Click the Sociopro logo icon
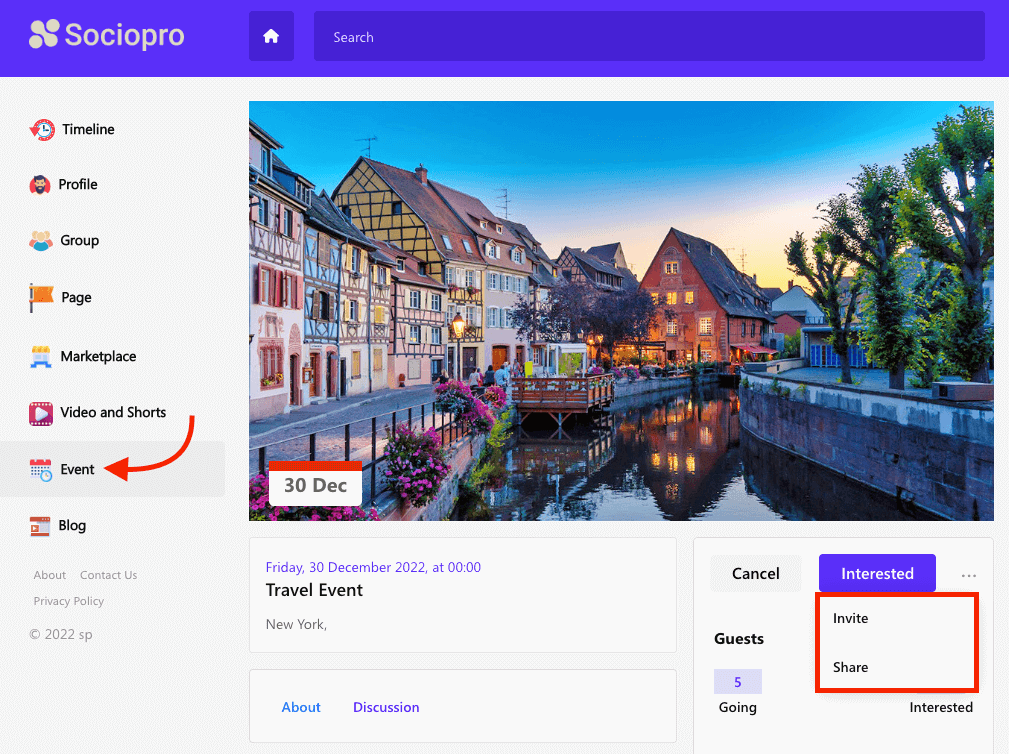 pyautogui.click(x=44, y=35)
